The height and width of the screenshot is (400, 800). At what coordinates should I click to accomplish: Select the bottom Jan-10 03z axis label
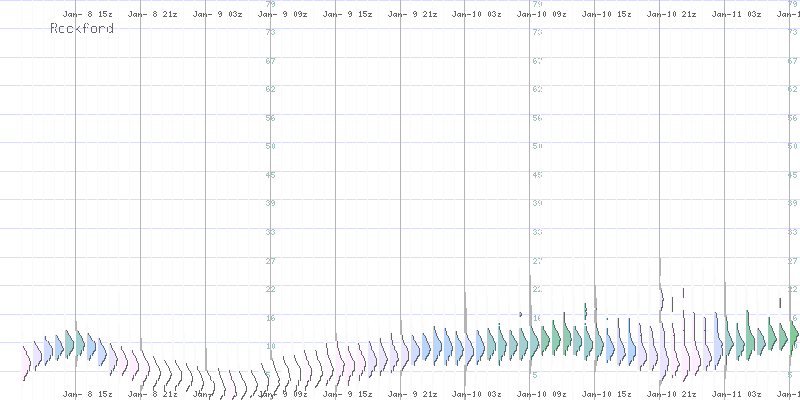pos(477,394)
